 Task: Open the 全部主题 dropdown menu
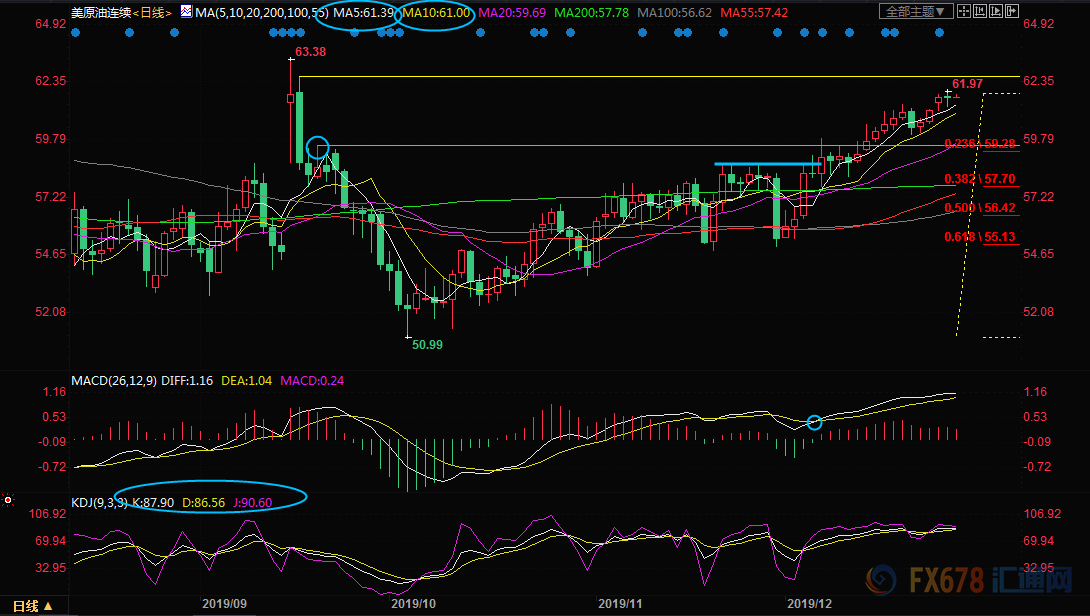[x=915, y=11]
